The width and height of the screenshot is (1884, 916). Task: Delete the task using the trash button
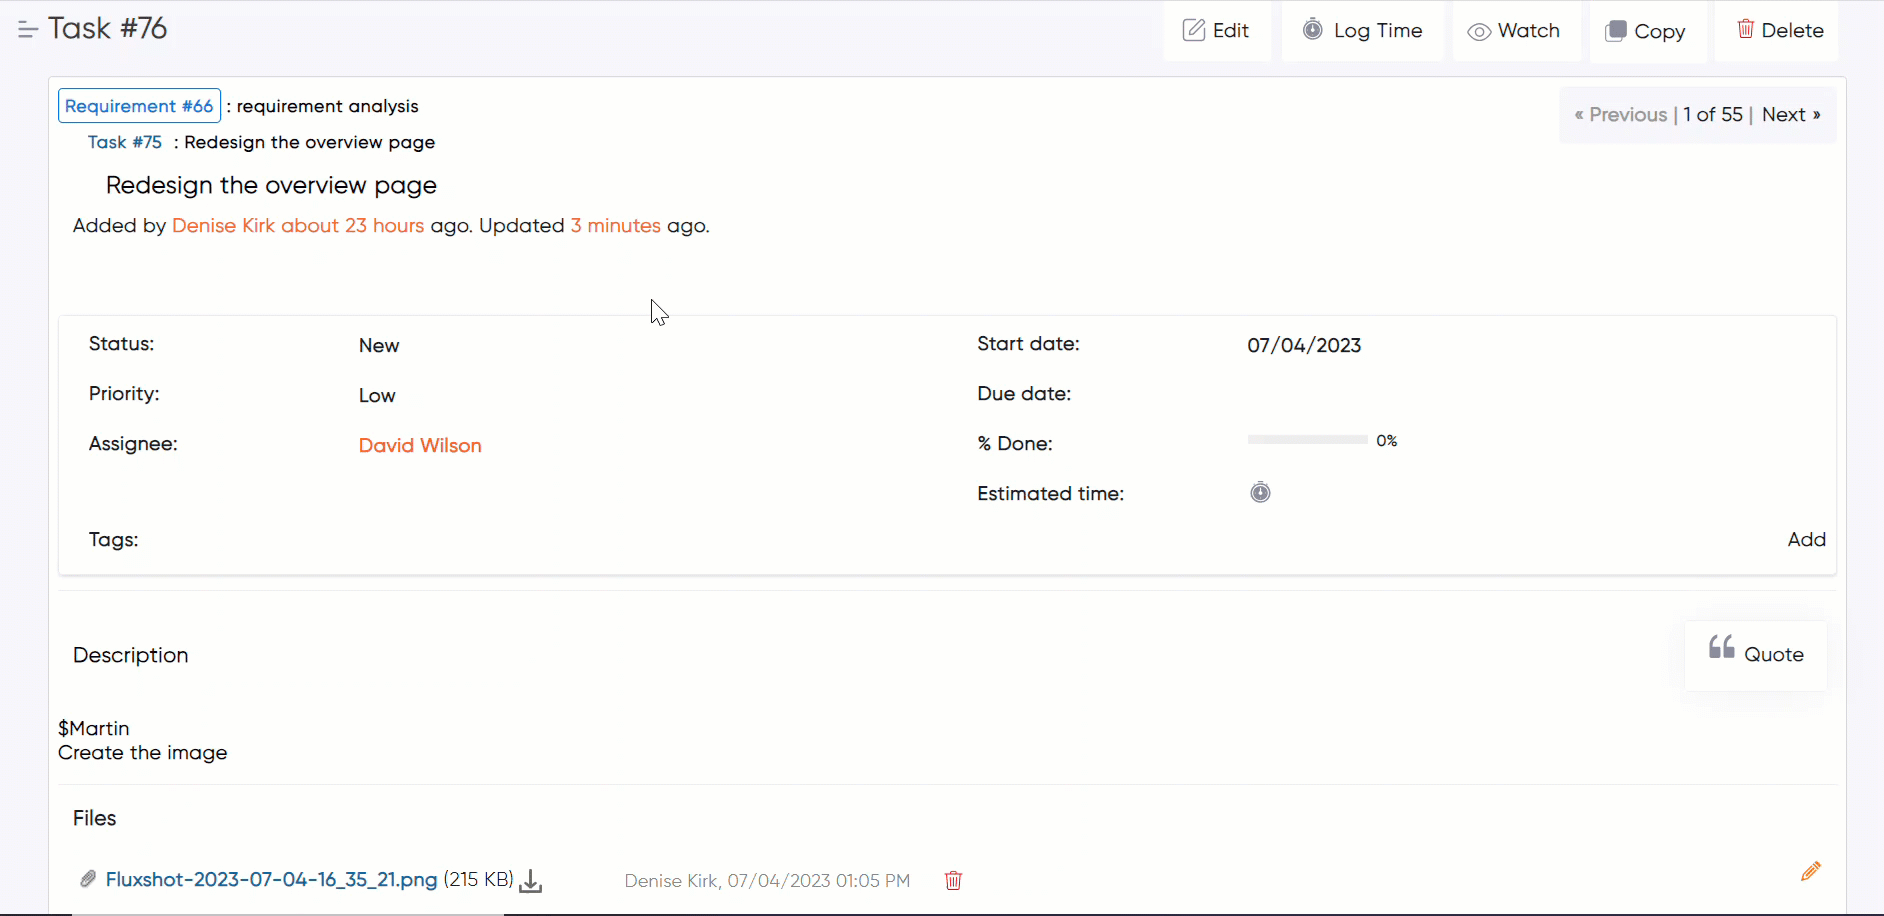point(1780,31)
